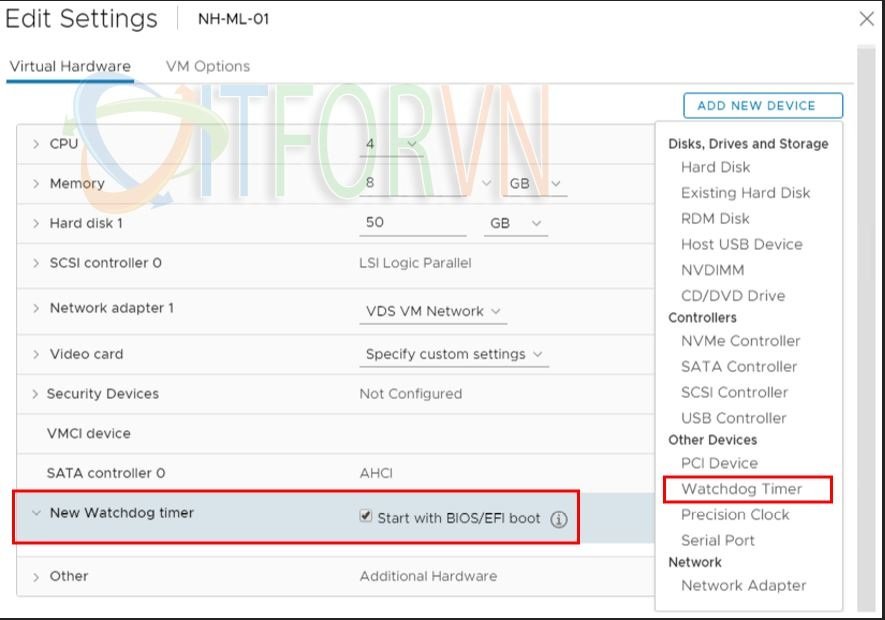
Task: Pick Host USB Device in the menu
Action: tap(741, 244)
